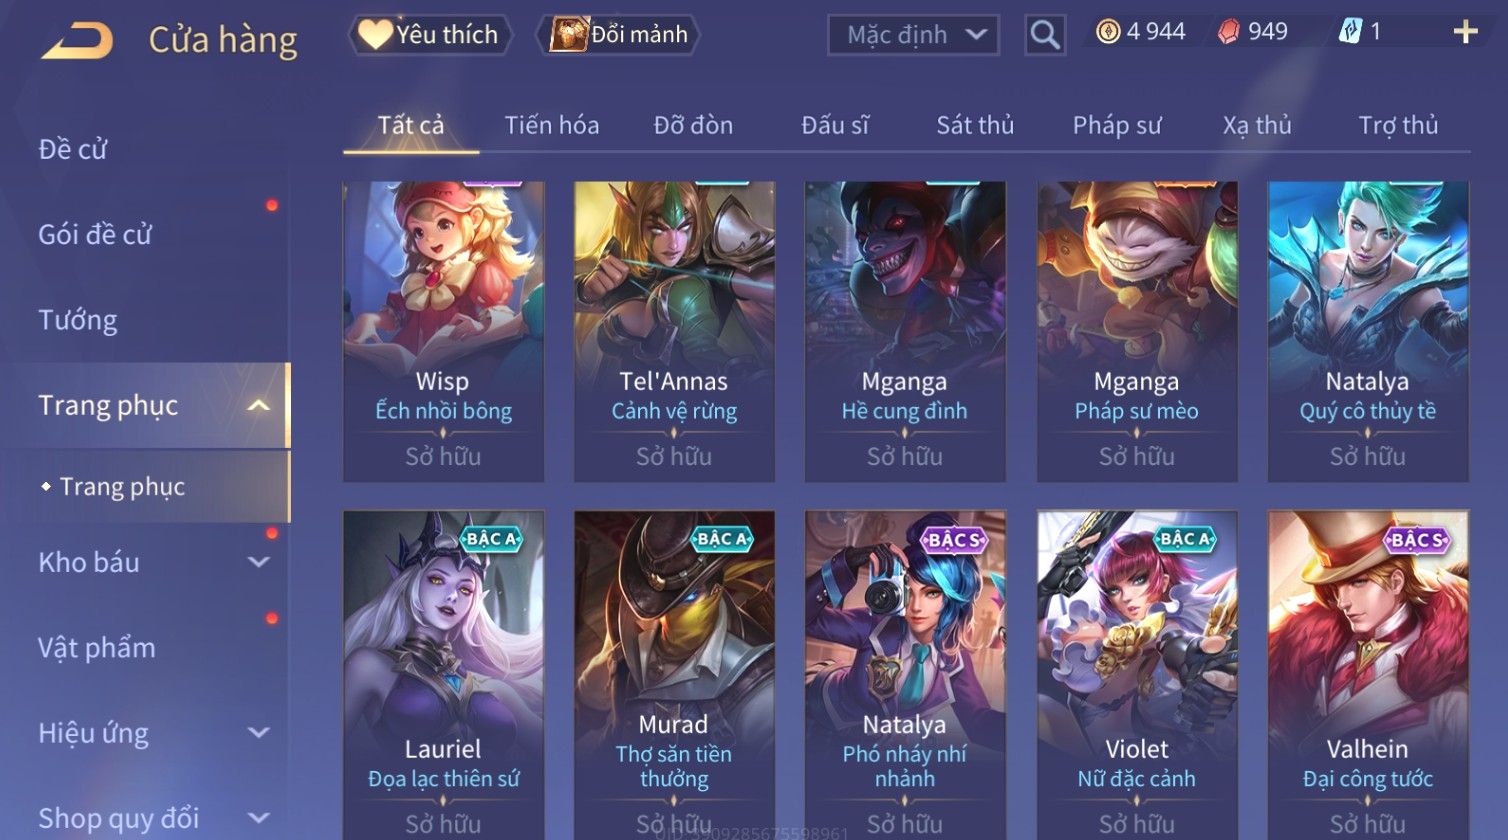1508x840 pixels.
Task: Select the Tiến hóa tab
Action: 552,125
